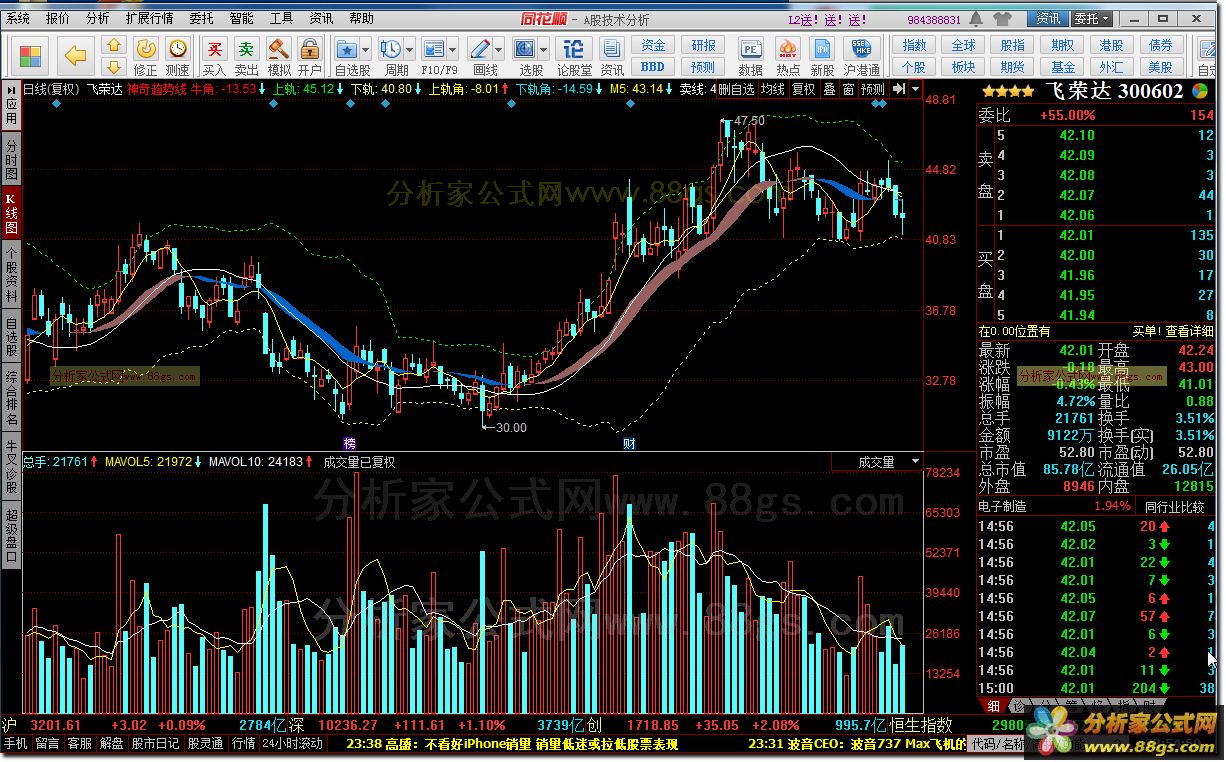This screenshot has width=1226, height=762.
Task: Expand the 自选股 dropdown arrow
Action: [366, 49]
